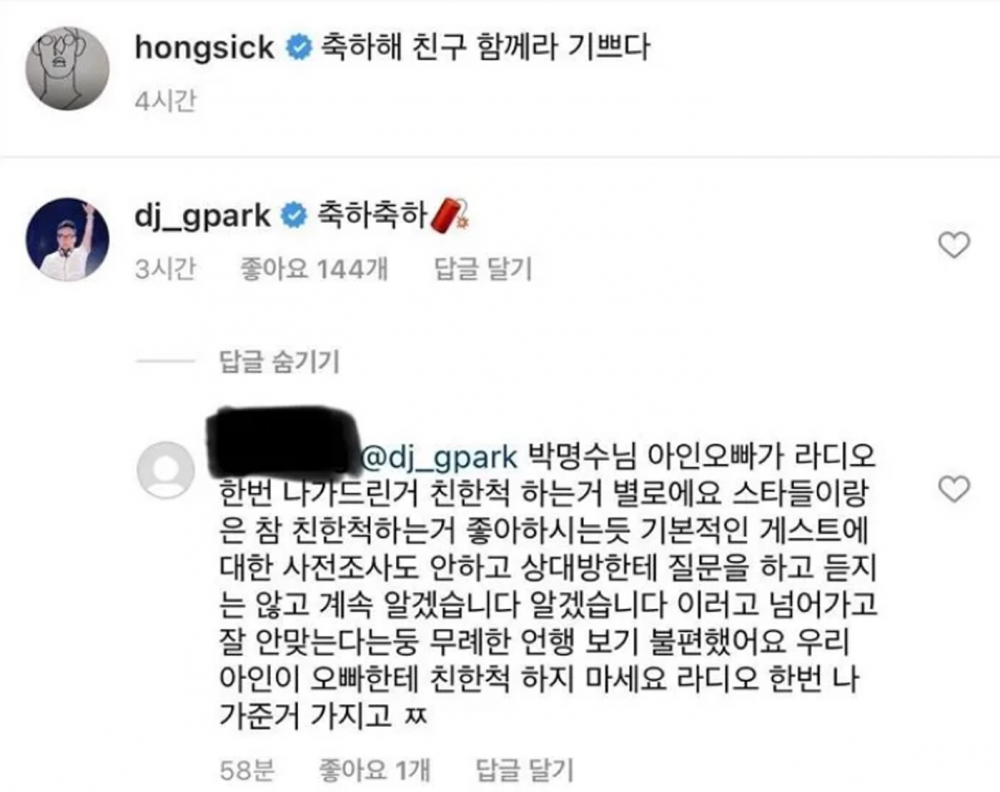Collapse replies with 답글 숨기기
The width and height of the screenshot is (1000, 792).
[279, 362]
